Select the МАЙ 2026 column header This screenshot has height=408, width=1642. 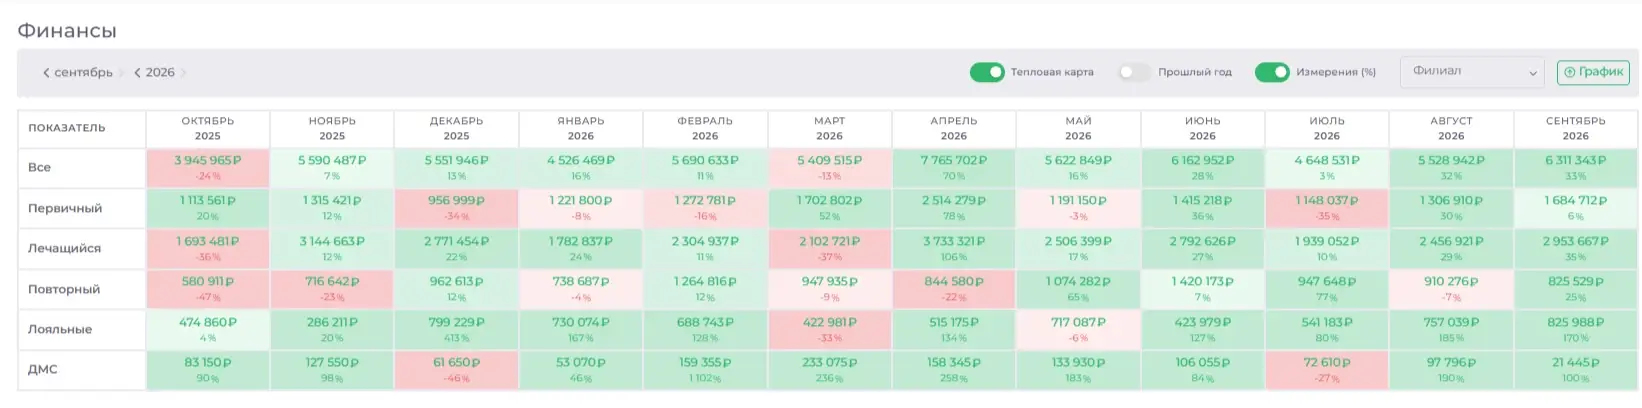coord(1078,128)
